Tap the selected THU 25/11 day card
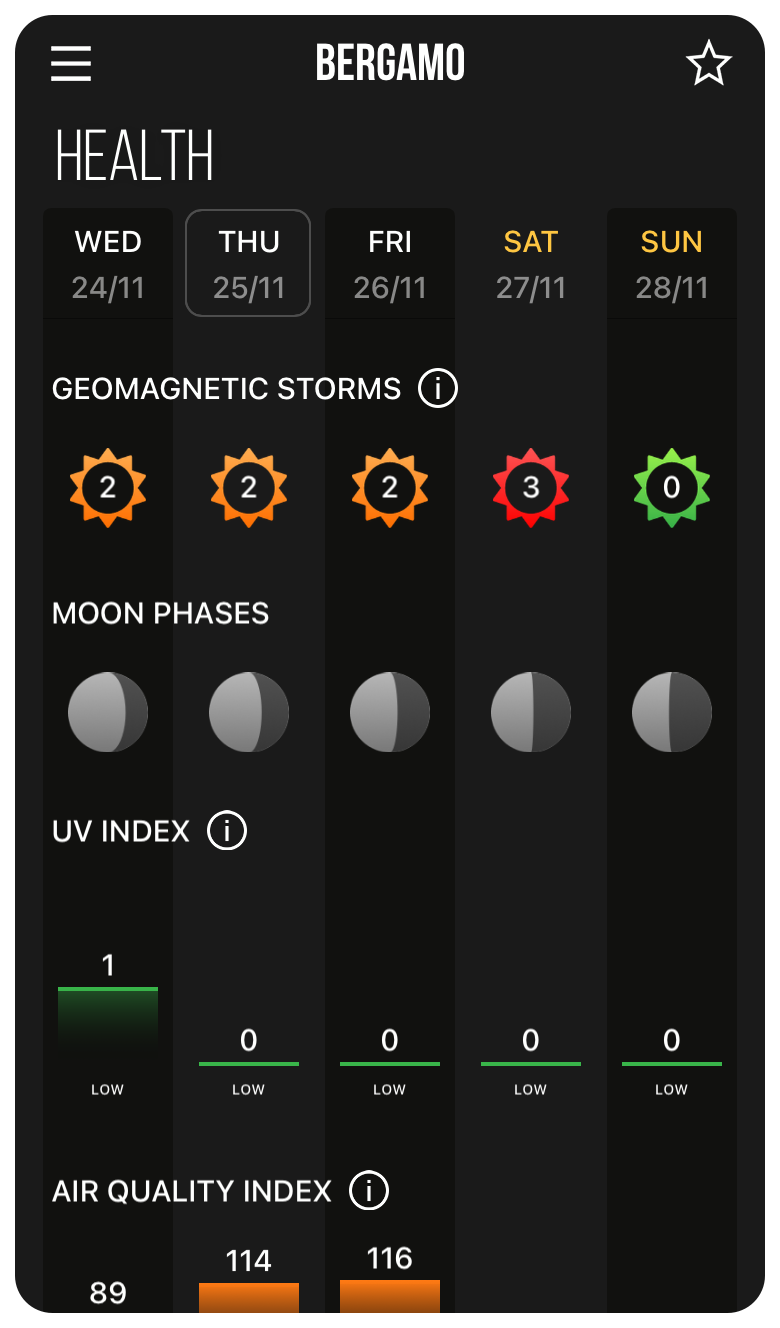The image size is (780, 1328). click(x=248, y=263)
